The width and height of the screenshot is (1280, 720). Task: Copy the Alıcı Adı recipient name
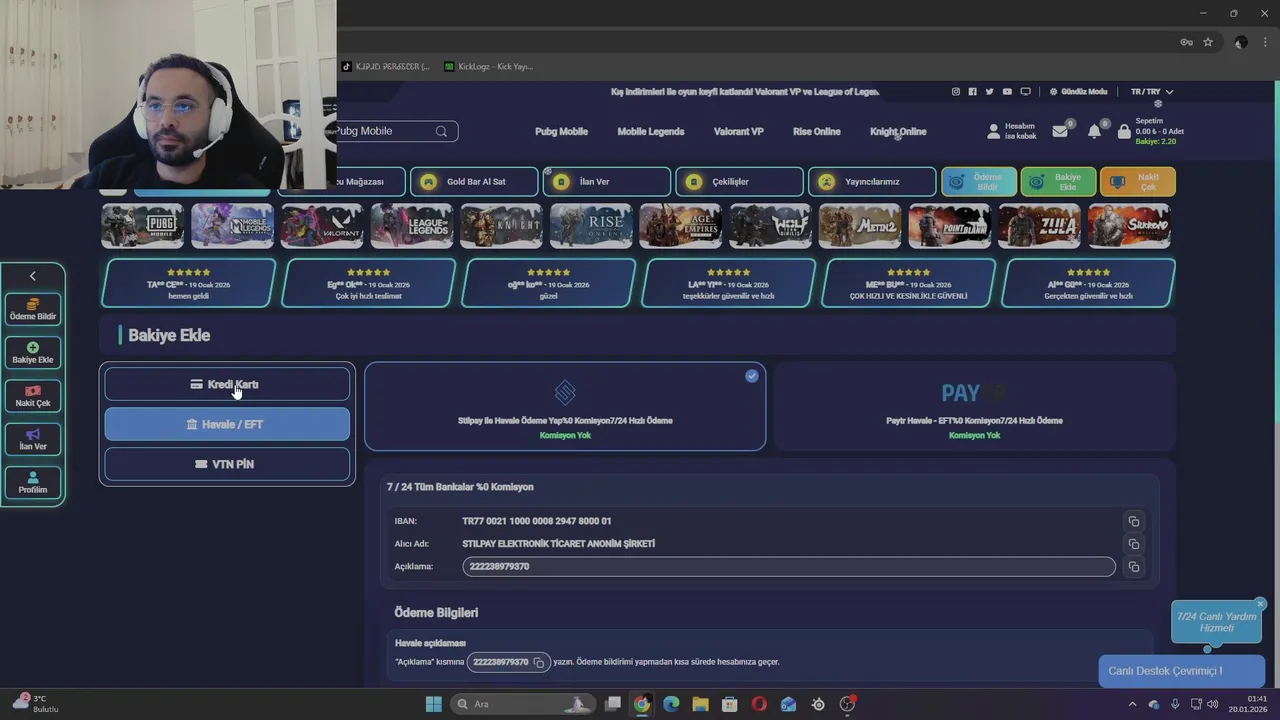tap(1133, 544)
